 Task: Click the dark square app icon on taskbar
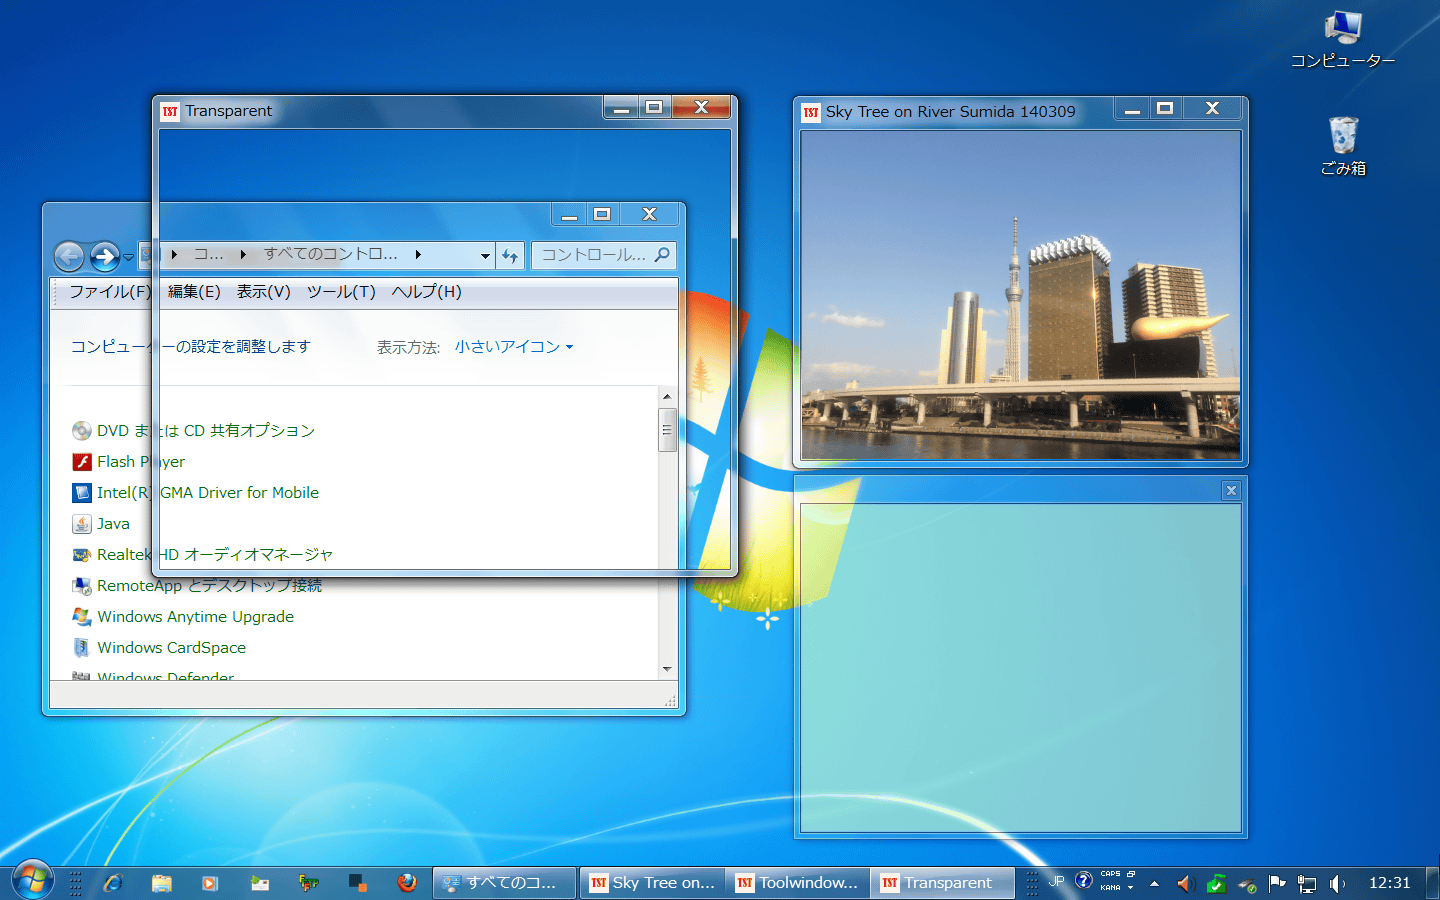point(357,883)
